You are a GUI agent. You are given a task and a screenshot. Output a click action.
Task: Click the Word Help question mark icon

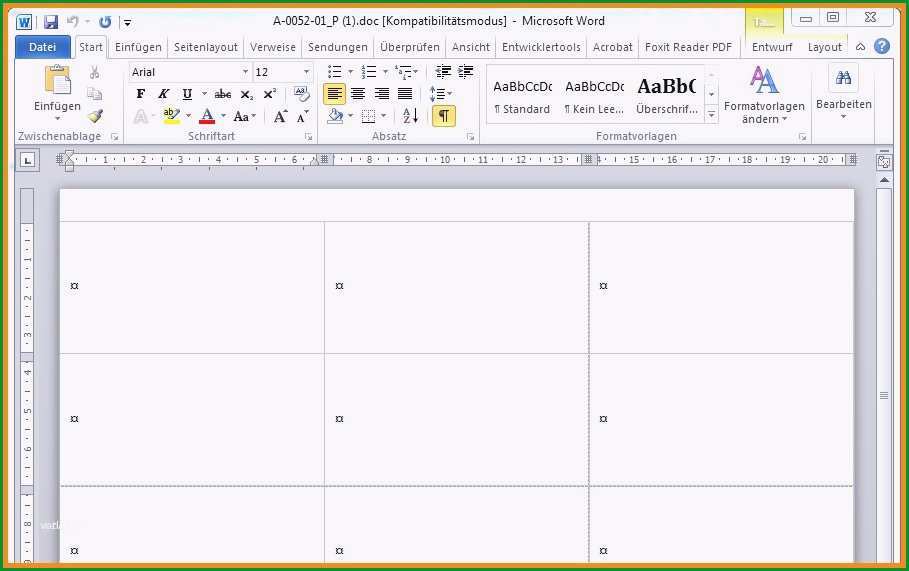[882, 46]
